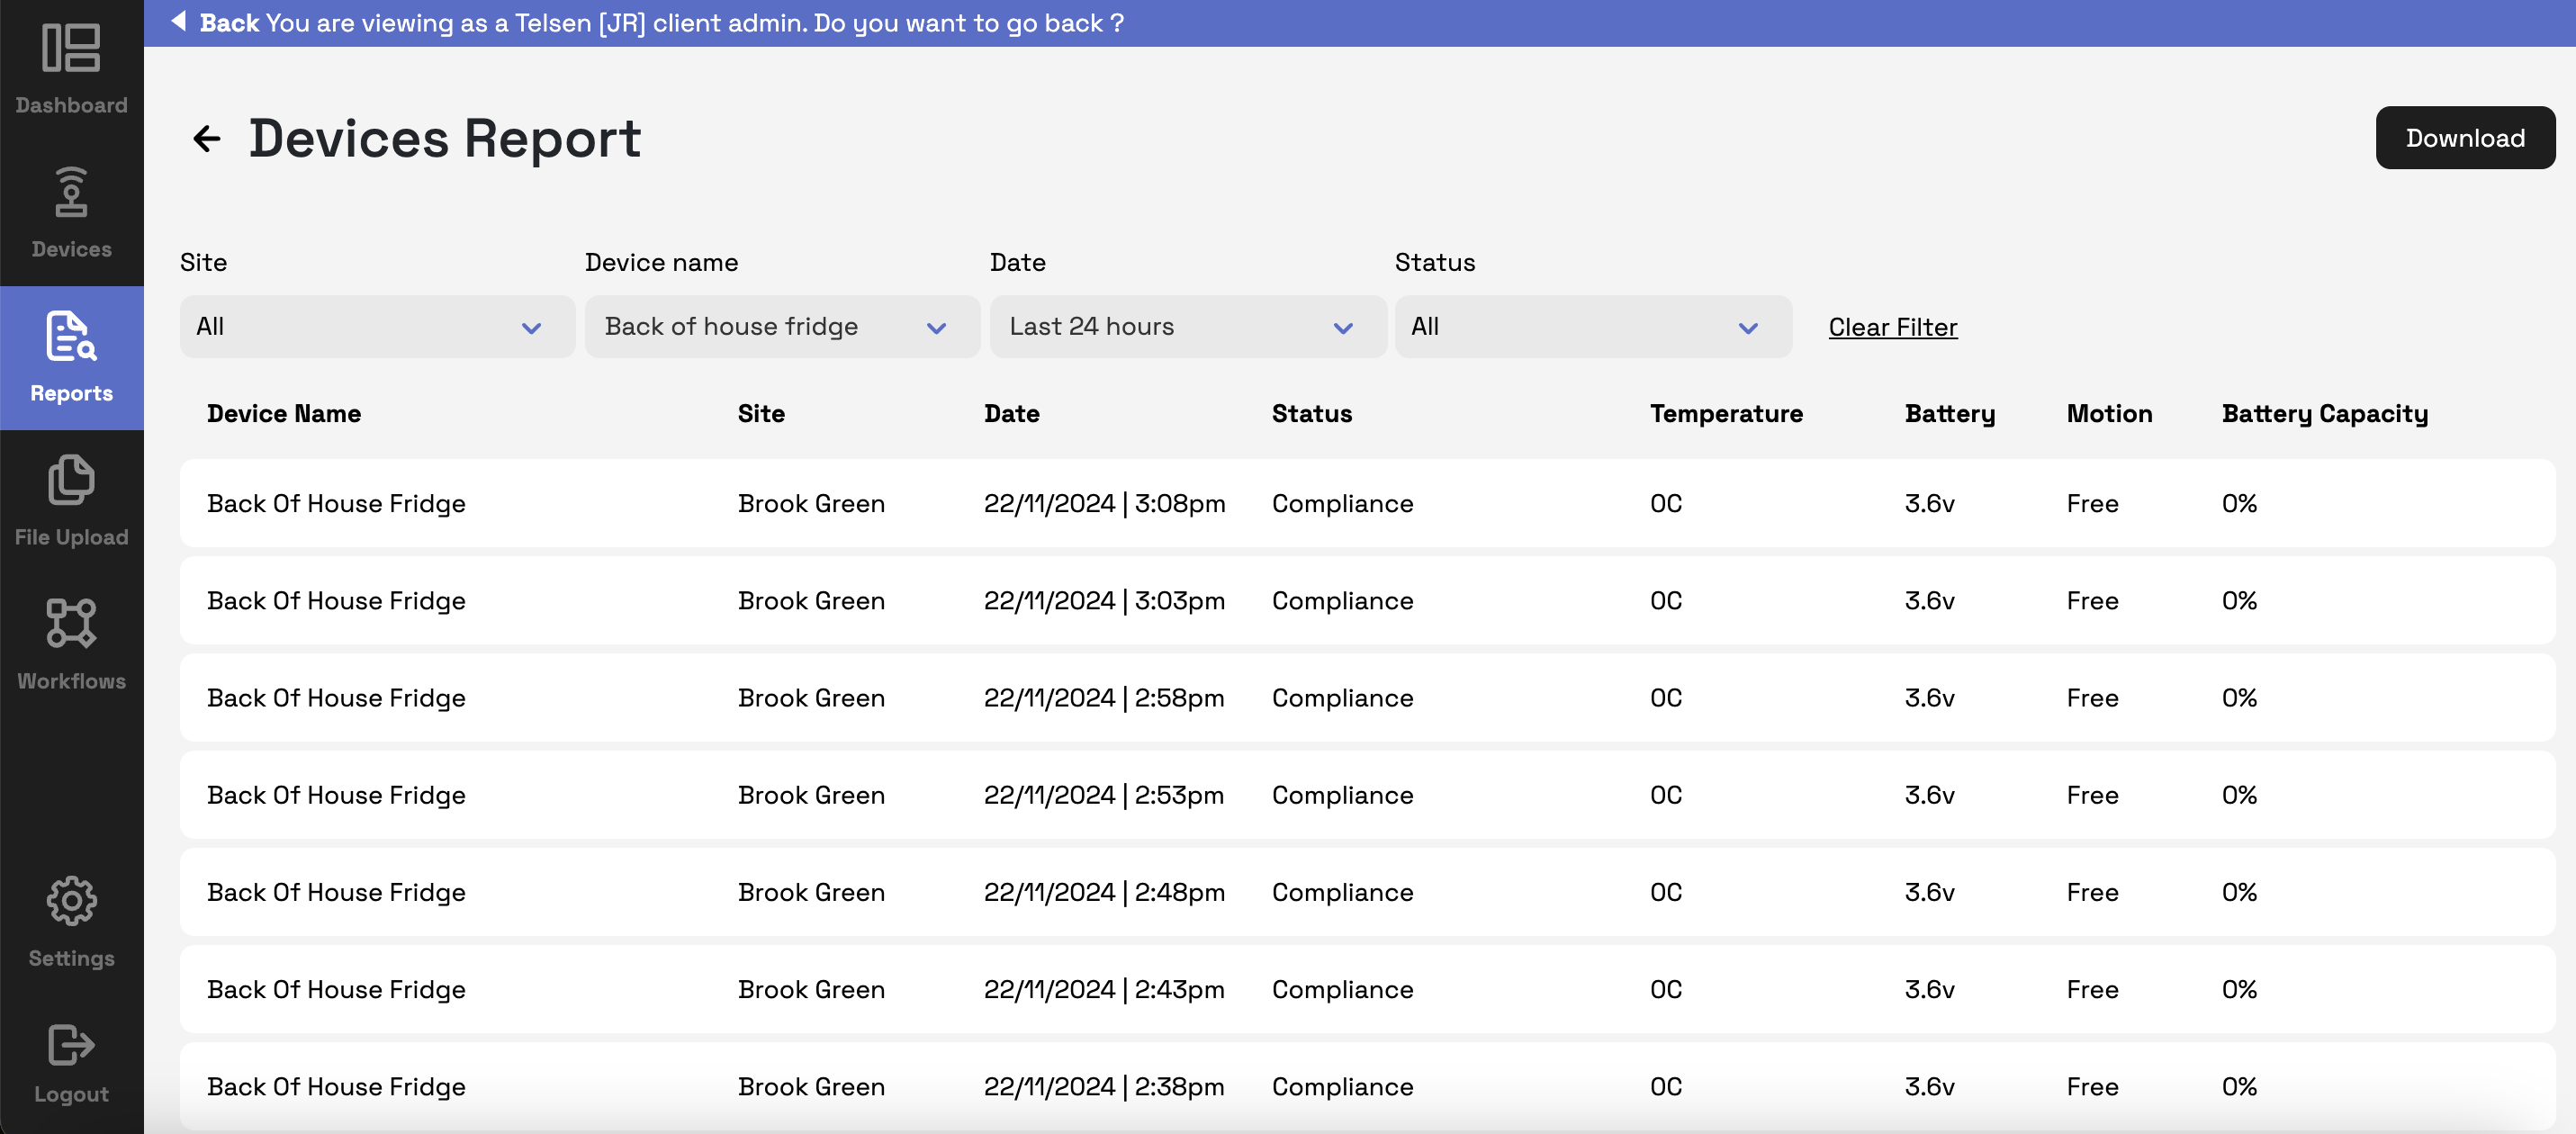Open the Status filter dropdown

[x=1591, y=327]
